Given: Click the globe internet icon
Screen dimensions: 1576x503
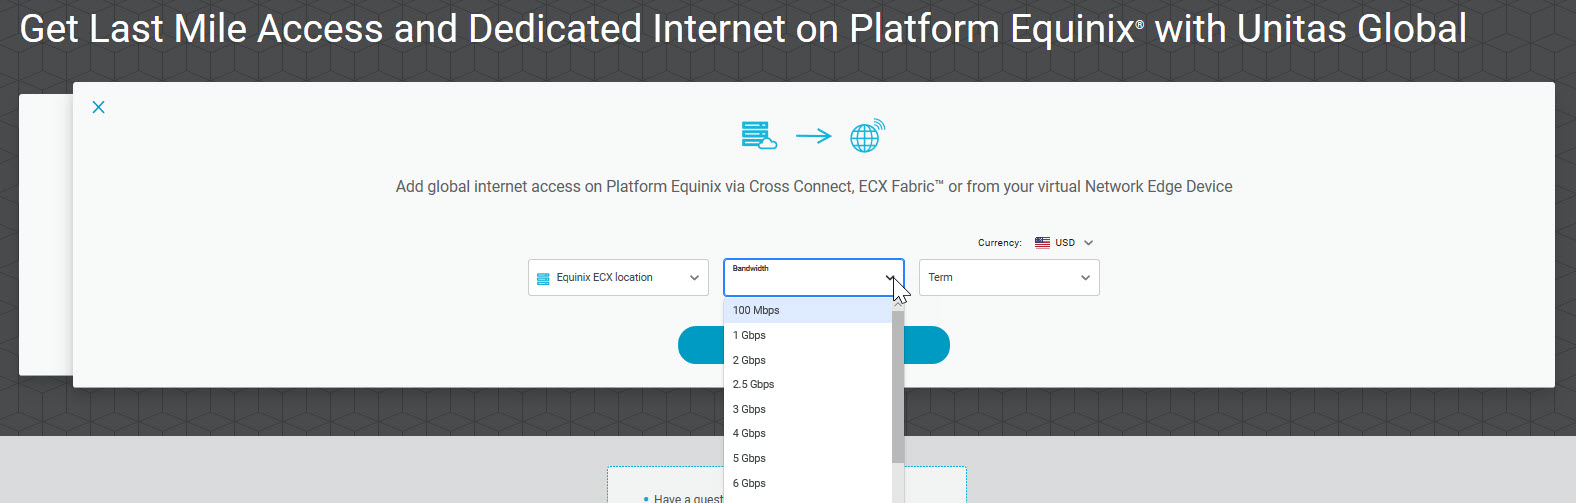Looking at the screenshot, I should click(867, 136).
